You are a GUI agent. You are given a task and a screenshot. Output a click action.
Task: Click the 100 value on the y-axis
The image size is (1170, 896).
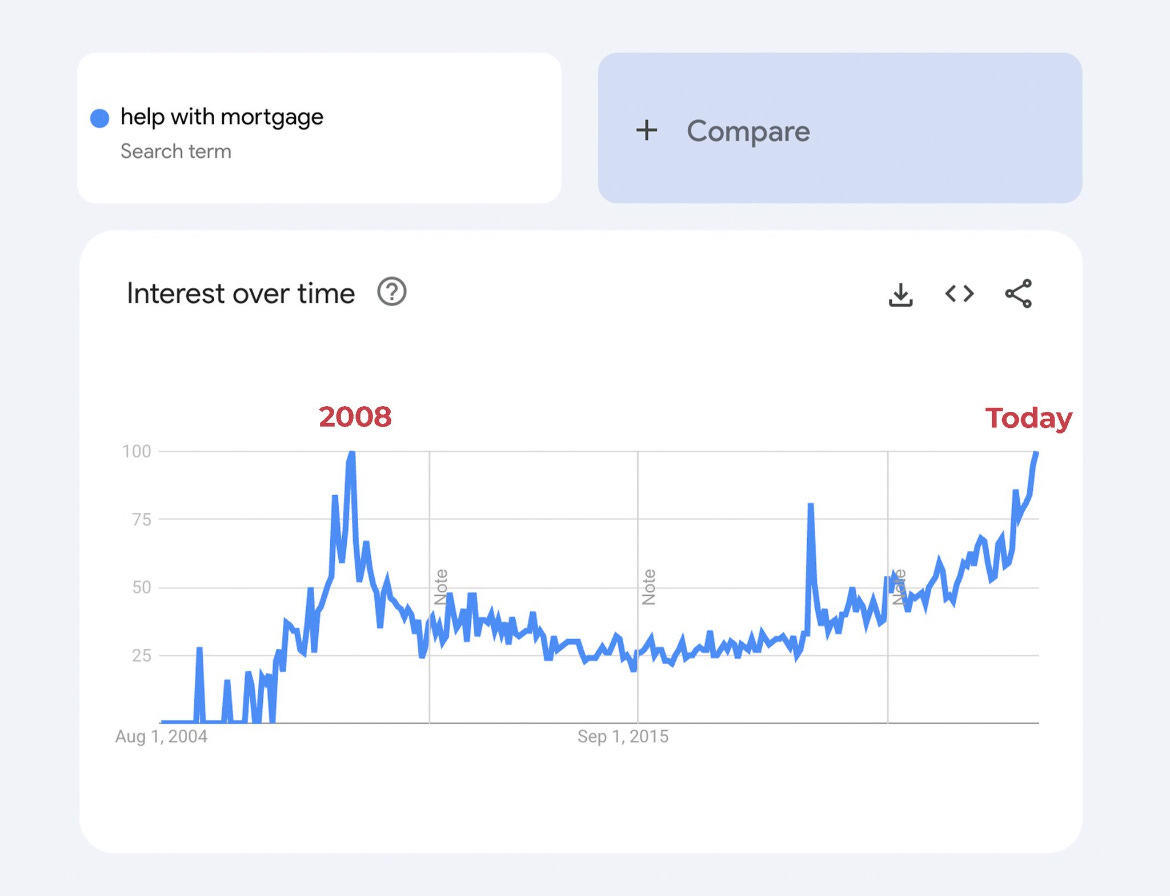click(x=137, y=451)
